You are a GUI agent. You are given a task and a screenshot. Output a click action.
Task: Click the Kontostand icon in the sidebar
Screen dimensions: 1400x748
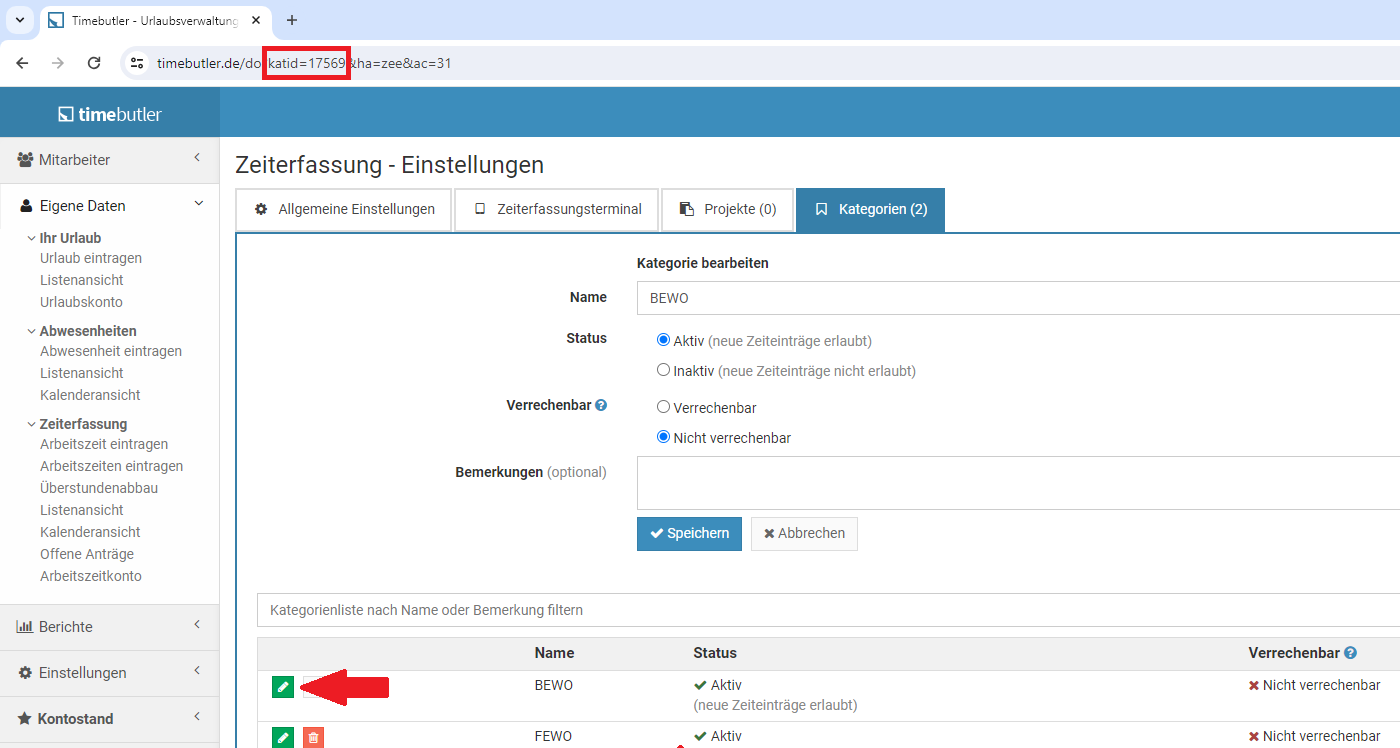click(x=22, y=718)
